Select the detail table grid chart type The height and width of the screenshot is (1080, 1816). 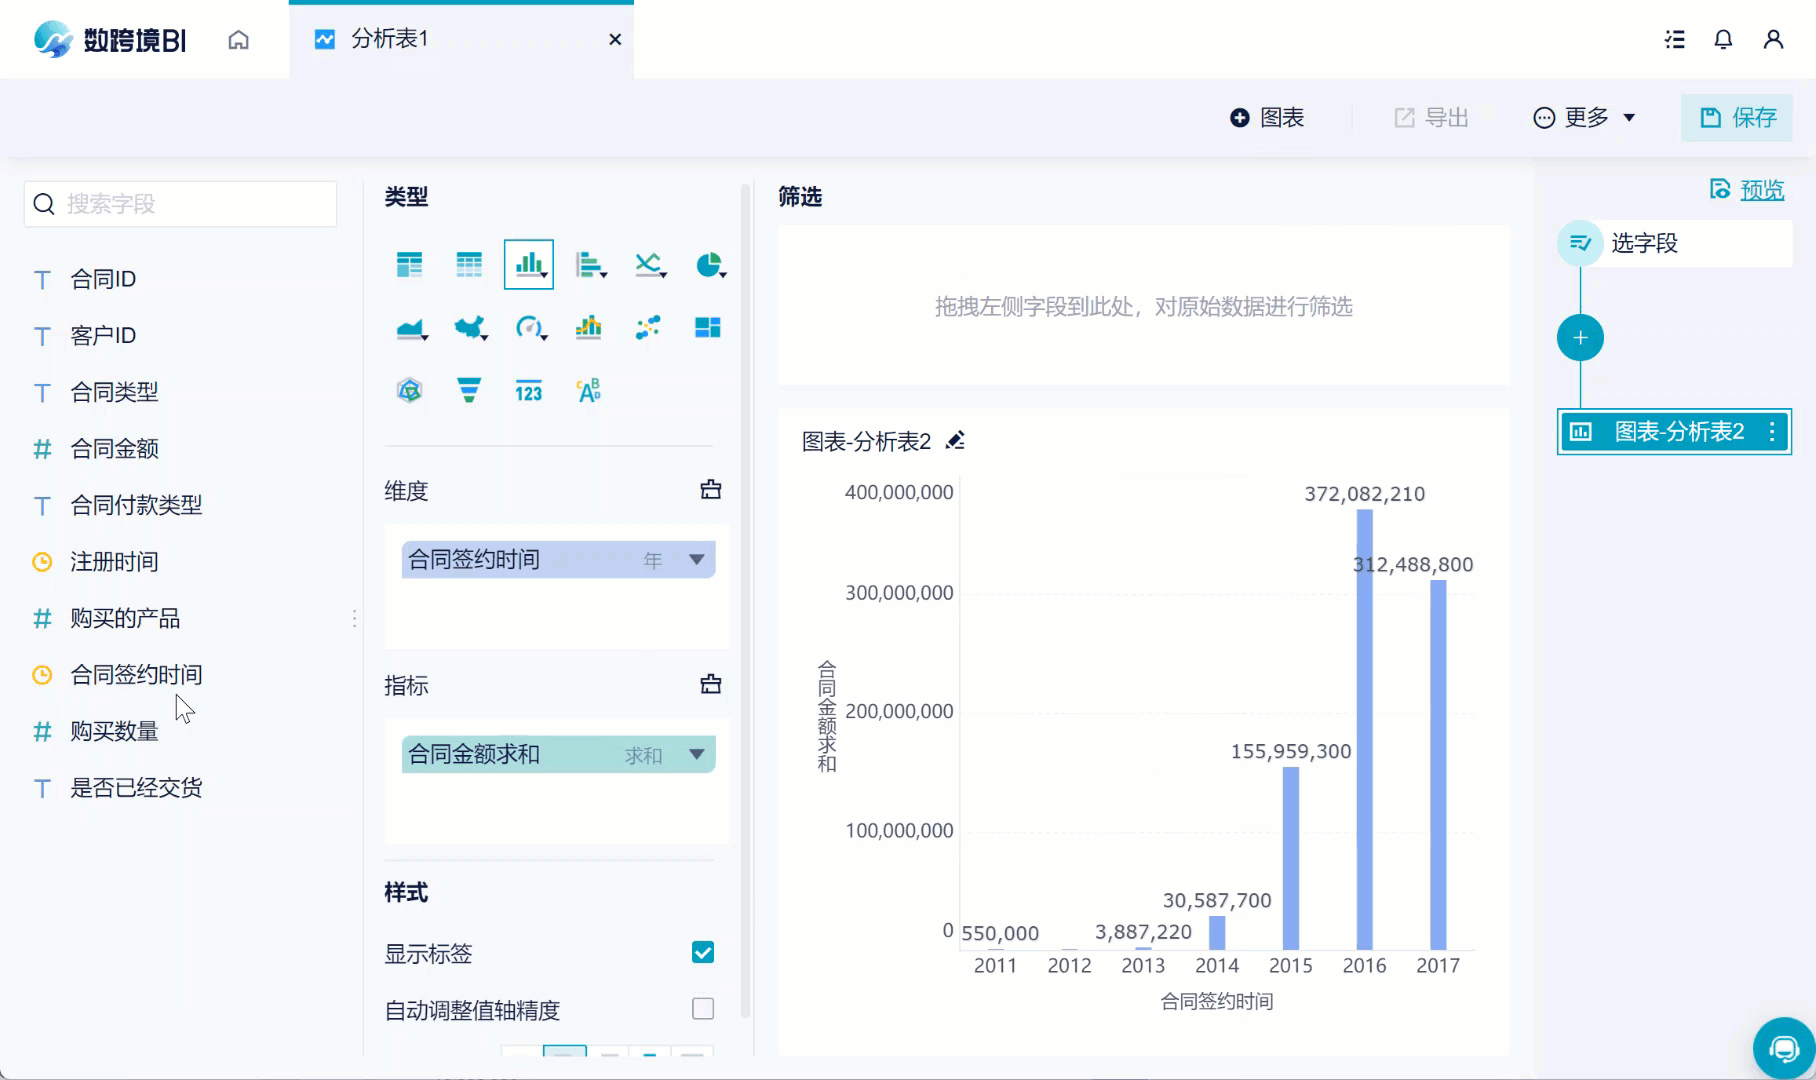pyautogui.click(x=469, y=264)
